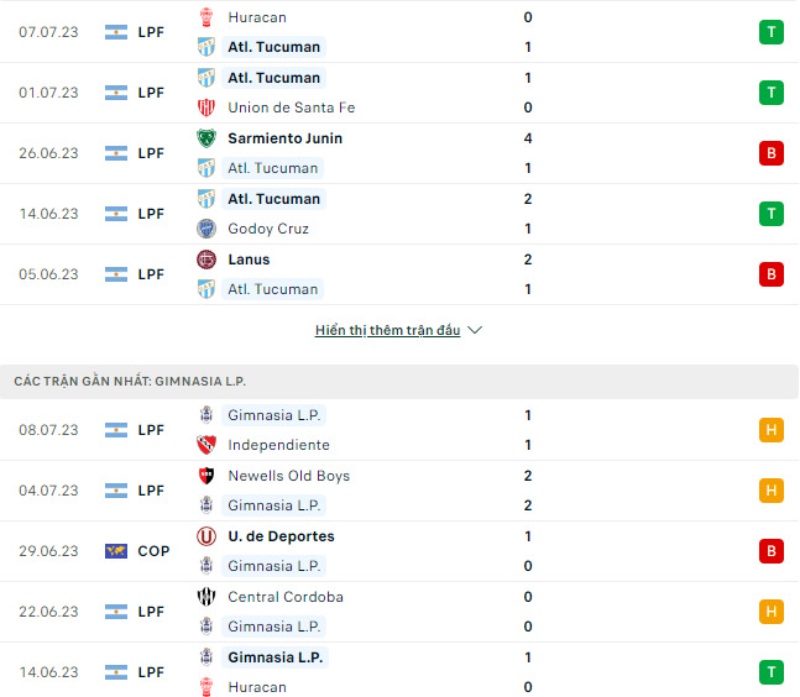The width and height of the screenshot is (800, 697).
Task: Click Hiển thị thêm trận đấu to show more matches
Action: point(390,330)
